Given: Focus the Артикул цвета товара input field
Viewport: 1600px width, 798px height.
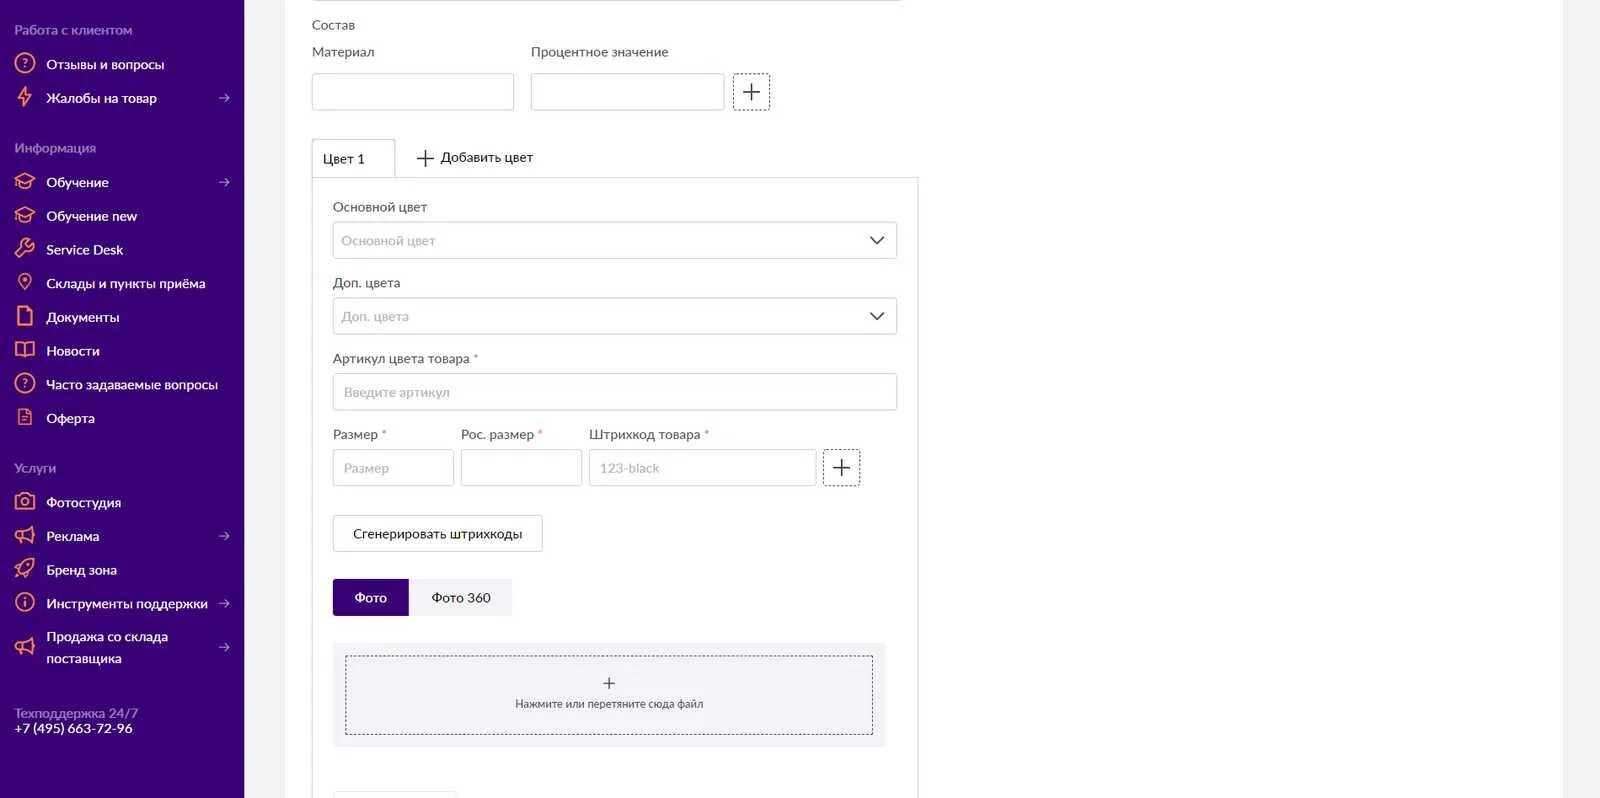Looking at the screenshot, I should [614, 392].
